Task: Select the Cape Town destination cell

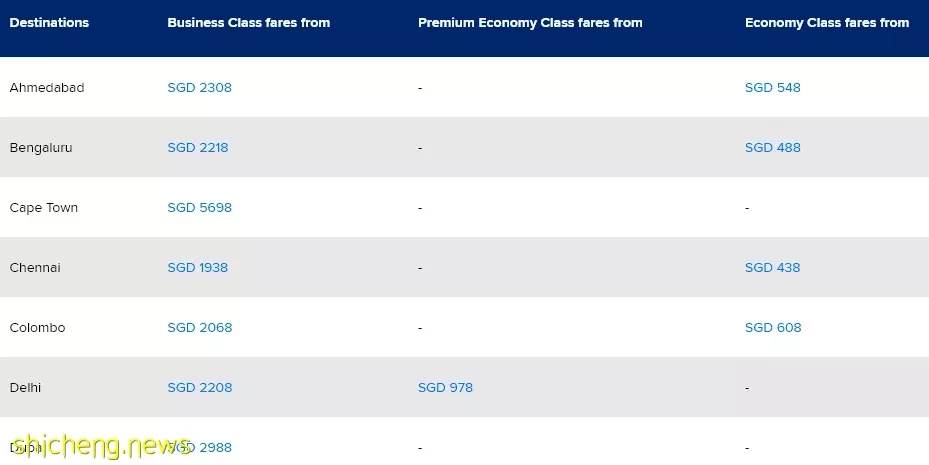Action: pos(43,208)
